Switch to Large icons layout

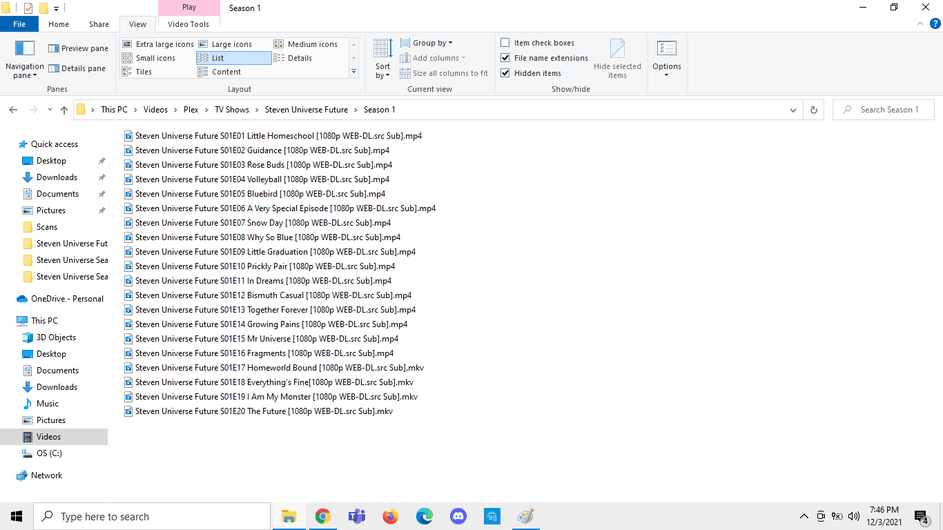point(226,44)
